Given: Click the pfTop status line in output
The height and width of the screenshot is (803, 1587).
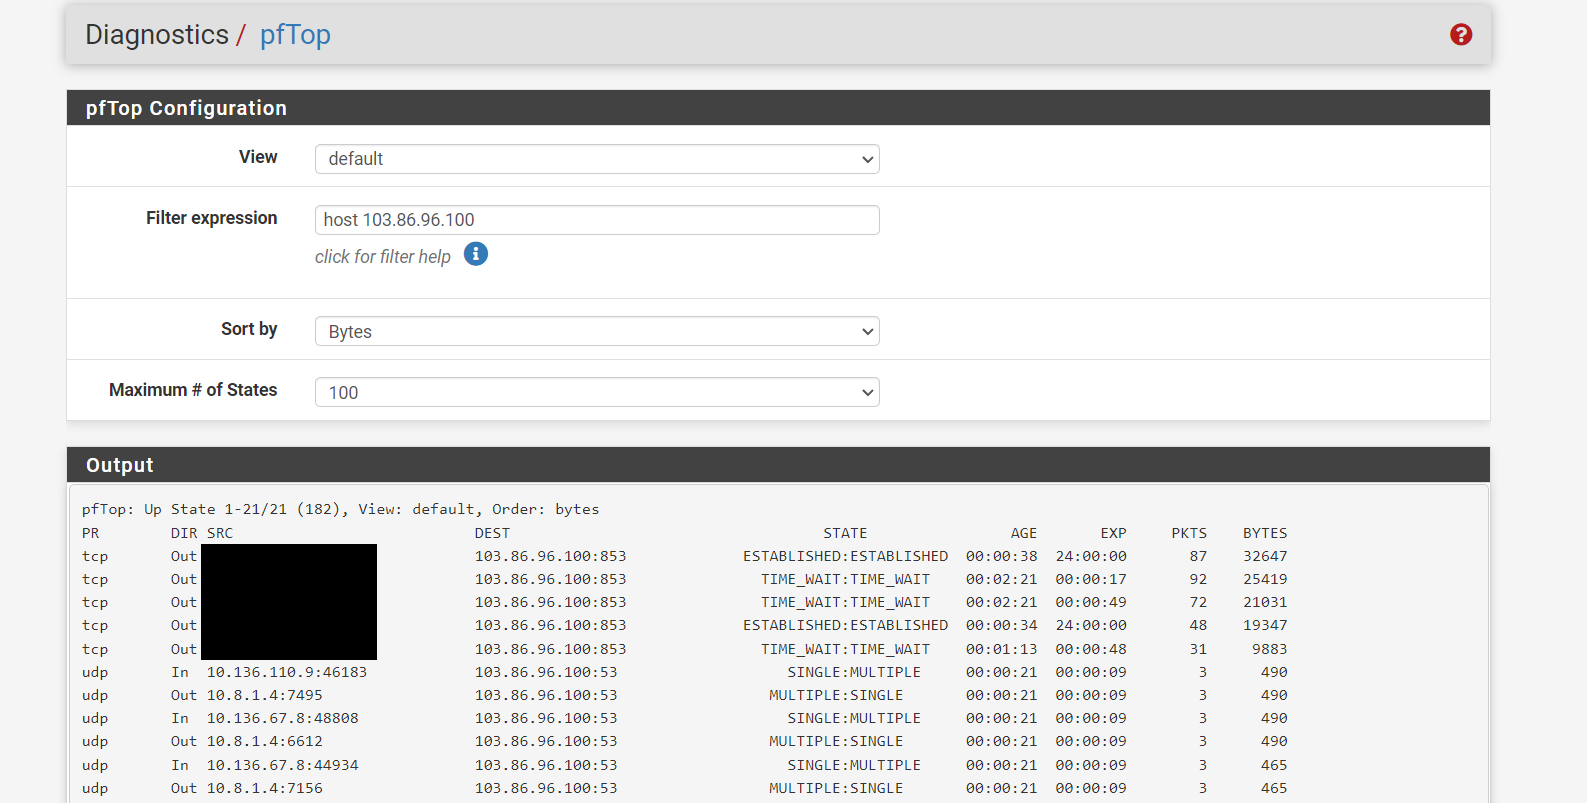Looking at the screenshot, I should (341, 509).
